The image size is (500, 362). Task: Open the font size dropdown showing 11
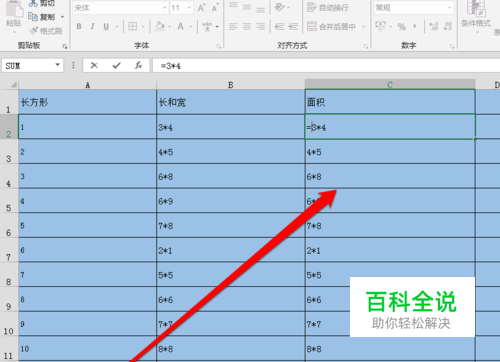[x=189, y=7]
